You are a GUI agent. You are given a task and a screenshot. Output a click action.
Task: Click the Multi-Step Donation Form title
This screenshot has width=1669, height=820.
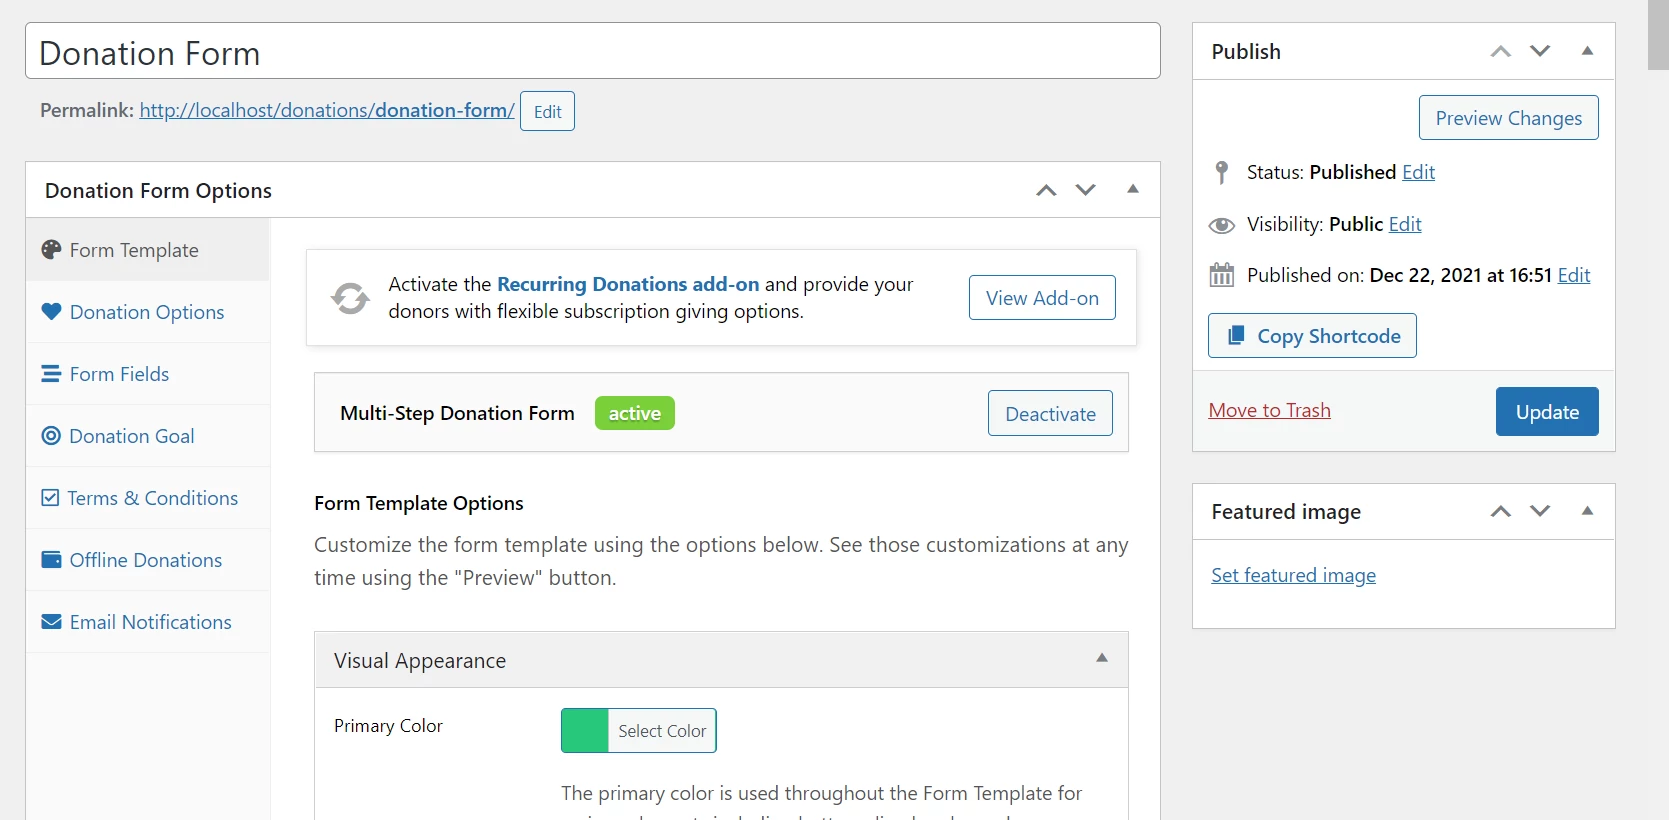[x=457, y=413]
